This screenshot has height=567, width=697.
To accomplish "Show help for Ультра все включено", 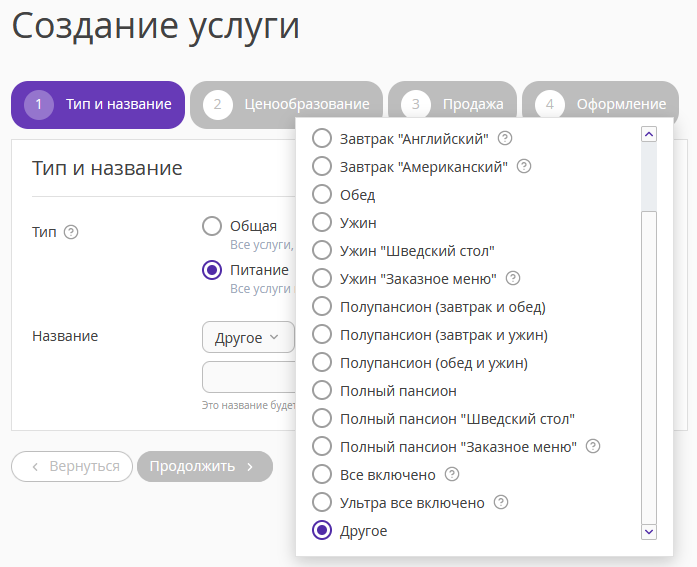I will point(501,502).
